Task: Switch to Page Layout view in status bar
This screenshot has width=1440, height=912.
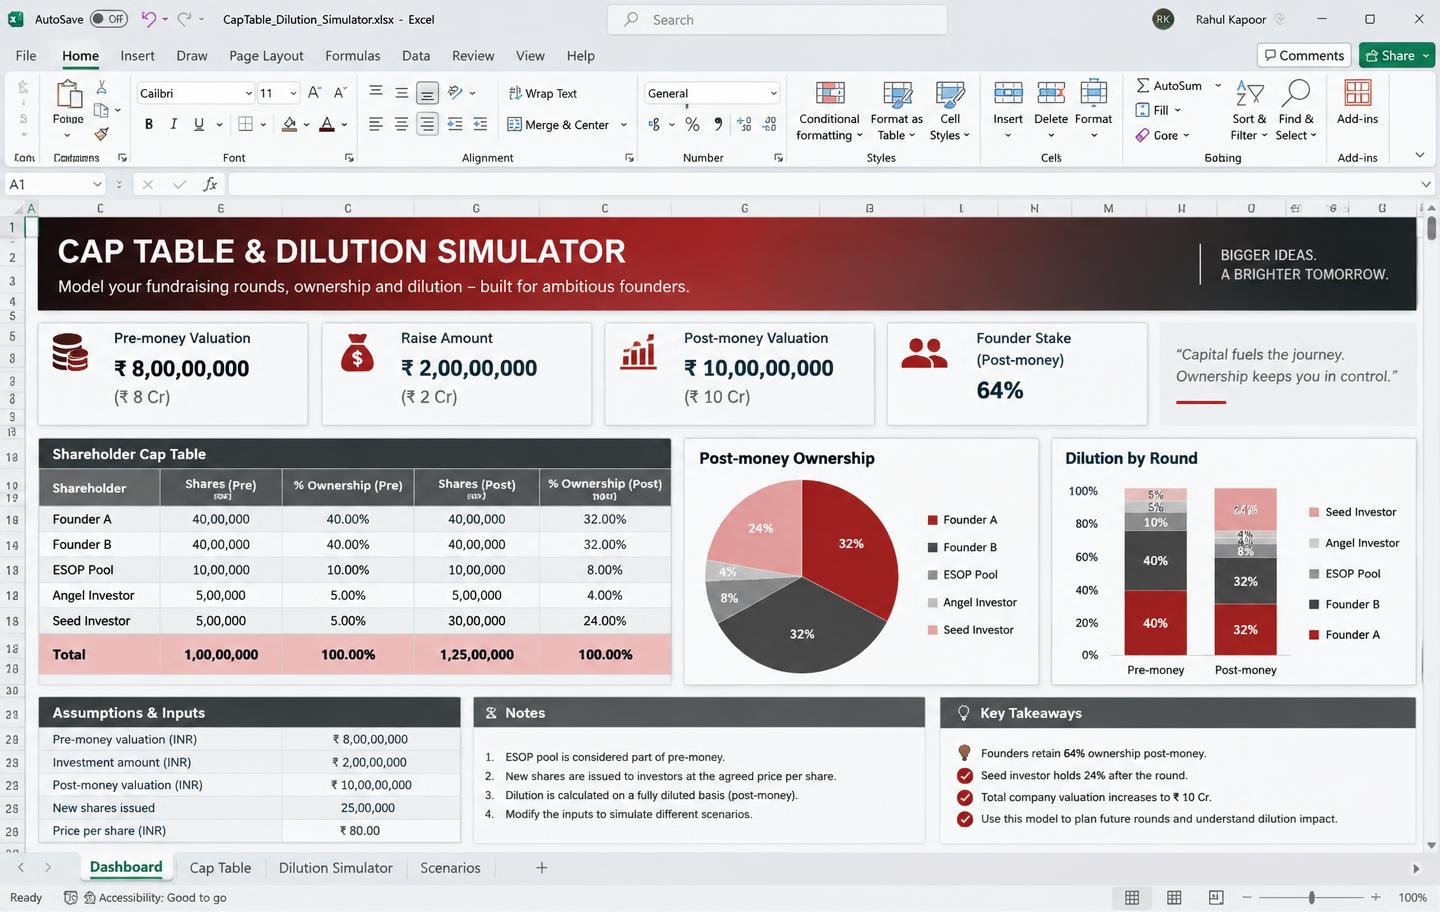Action: (x=1174, y=897)
